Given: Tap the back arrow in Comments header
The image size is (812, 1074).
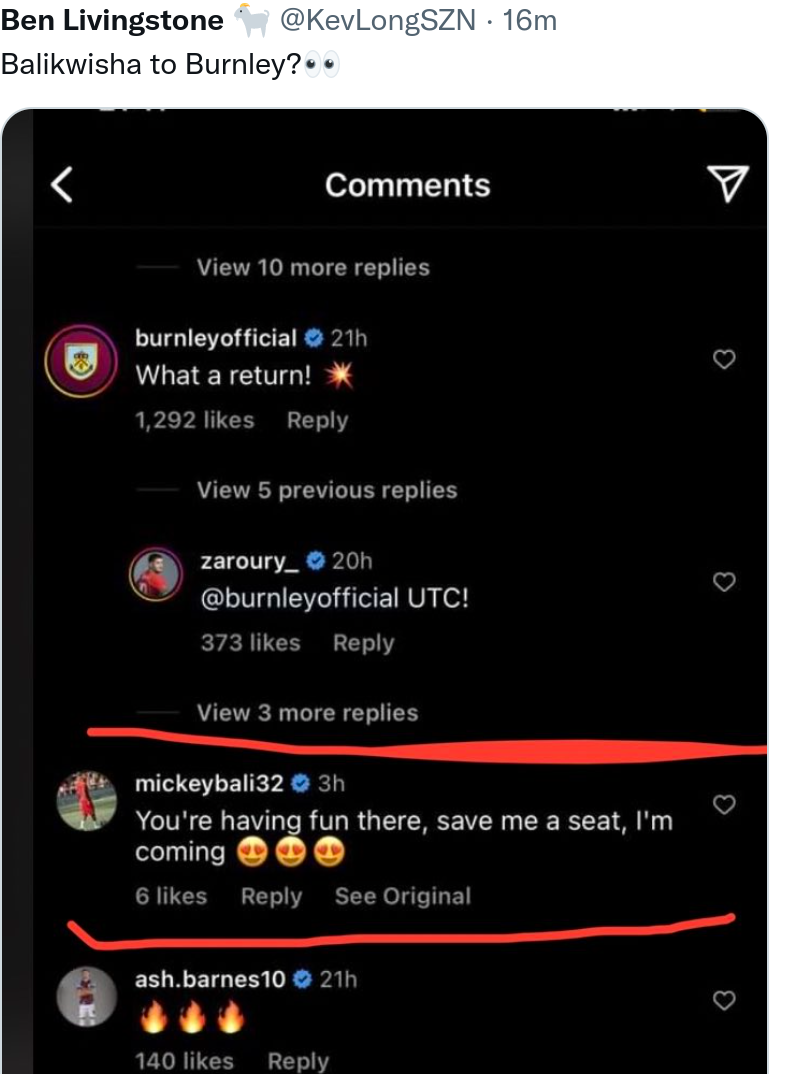Looking at the screenshot, I should click(62, 185).
